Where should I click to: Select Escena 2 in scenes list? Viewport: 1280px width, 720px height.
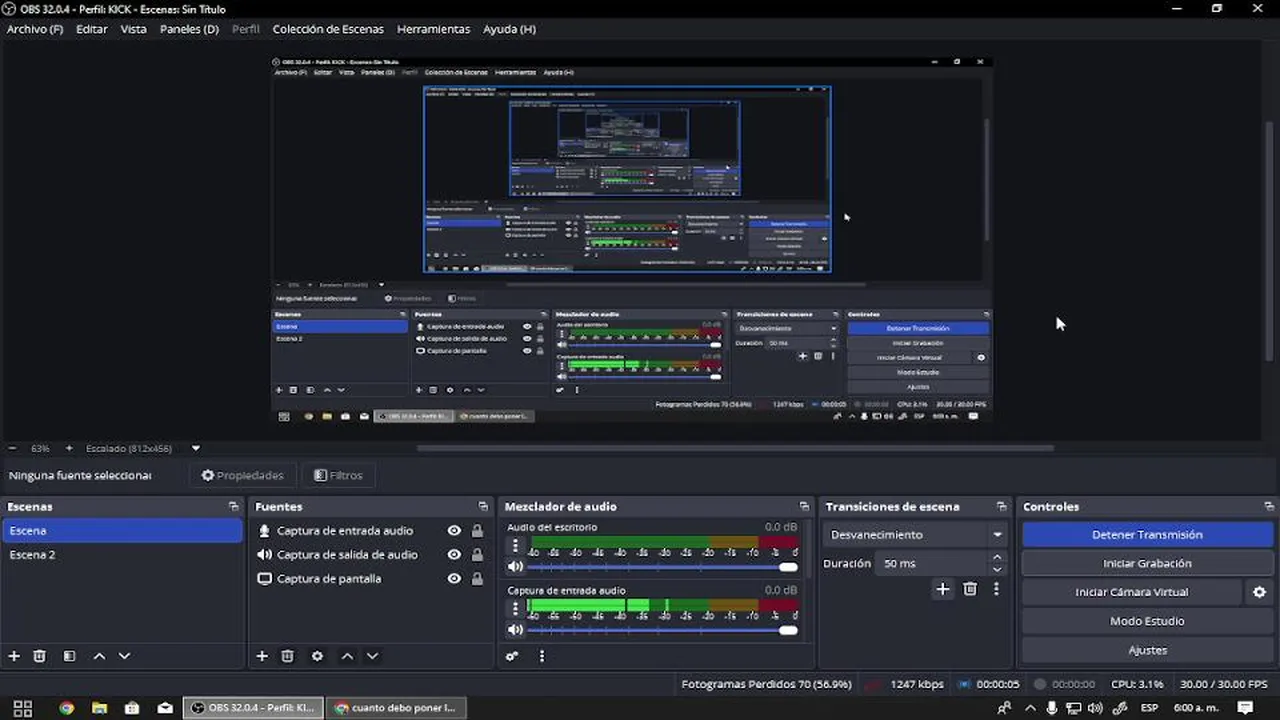122,555
